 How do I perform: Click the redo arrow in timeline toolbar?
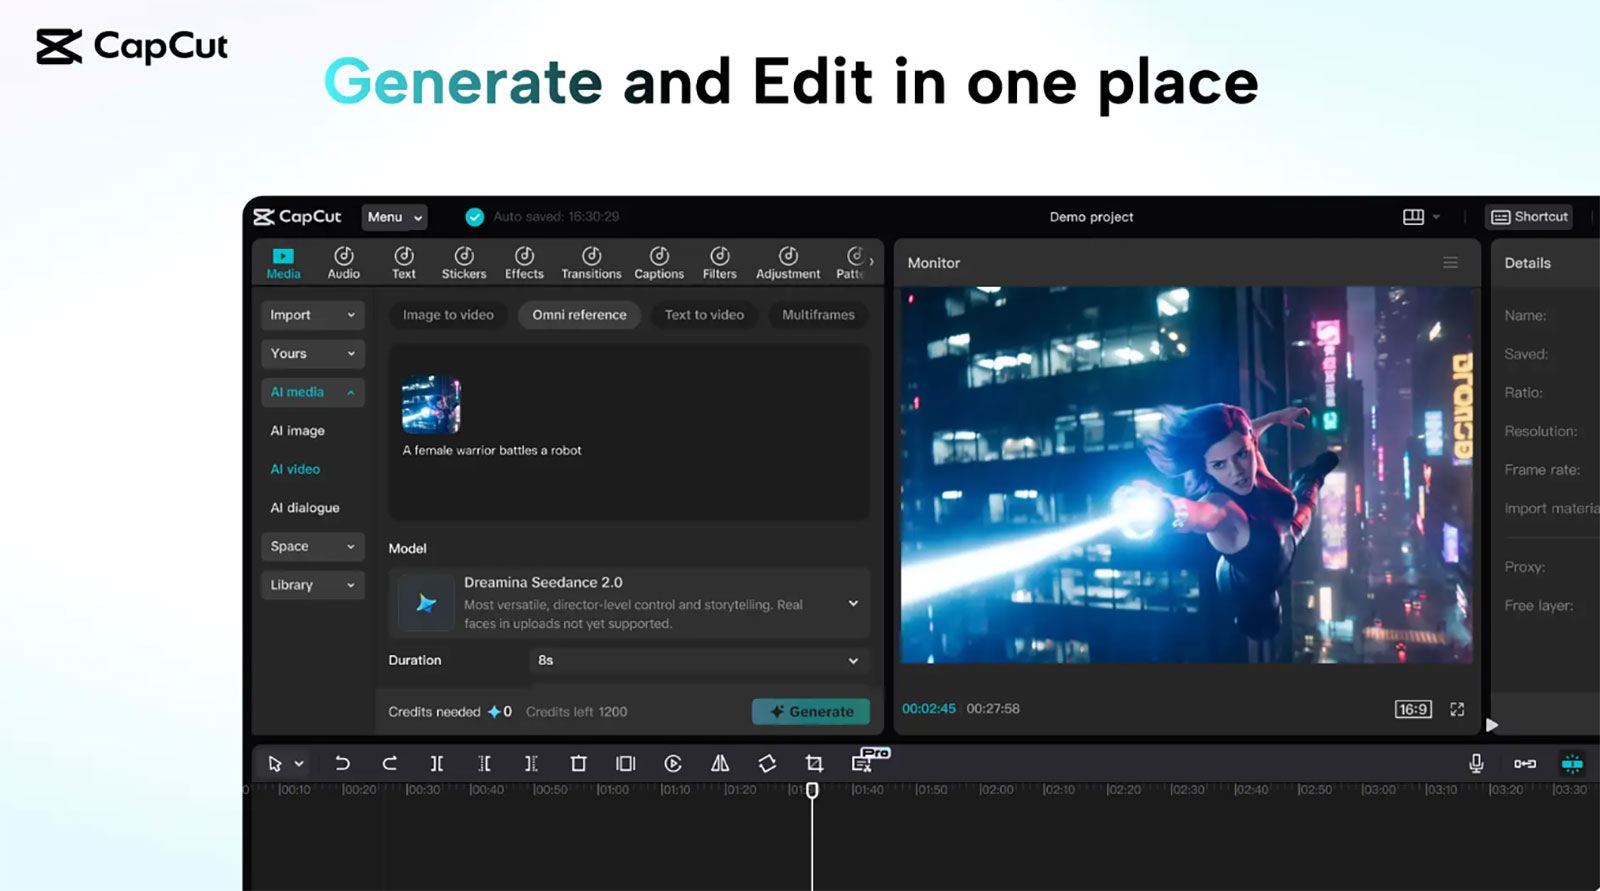pos(389,764)
